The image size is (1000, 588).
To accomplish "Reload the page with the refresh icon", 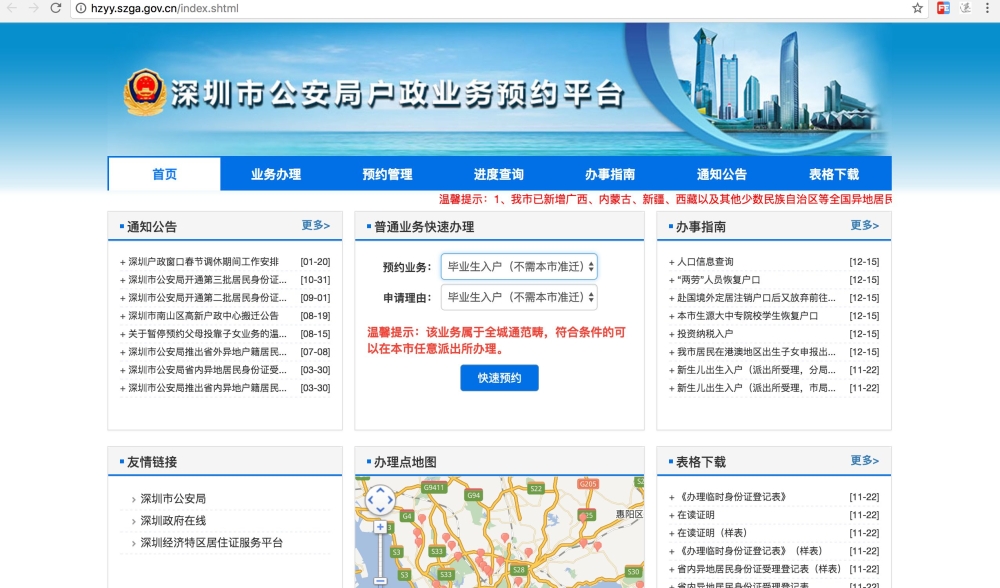I will pos(56,8).
